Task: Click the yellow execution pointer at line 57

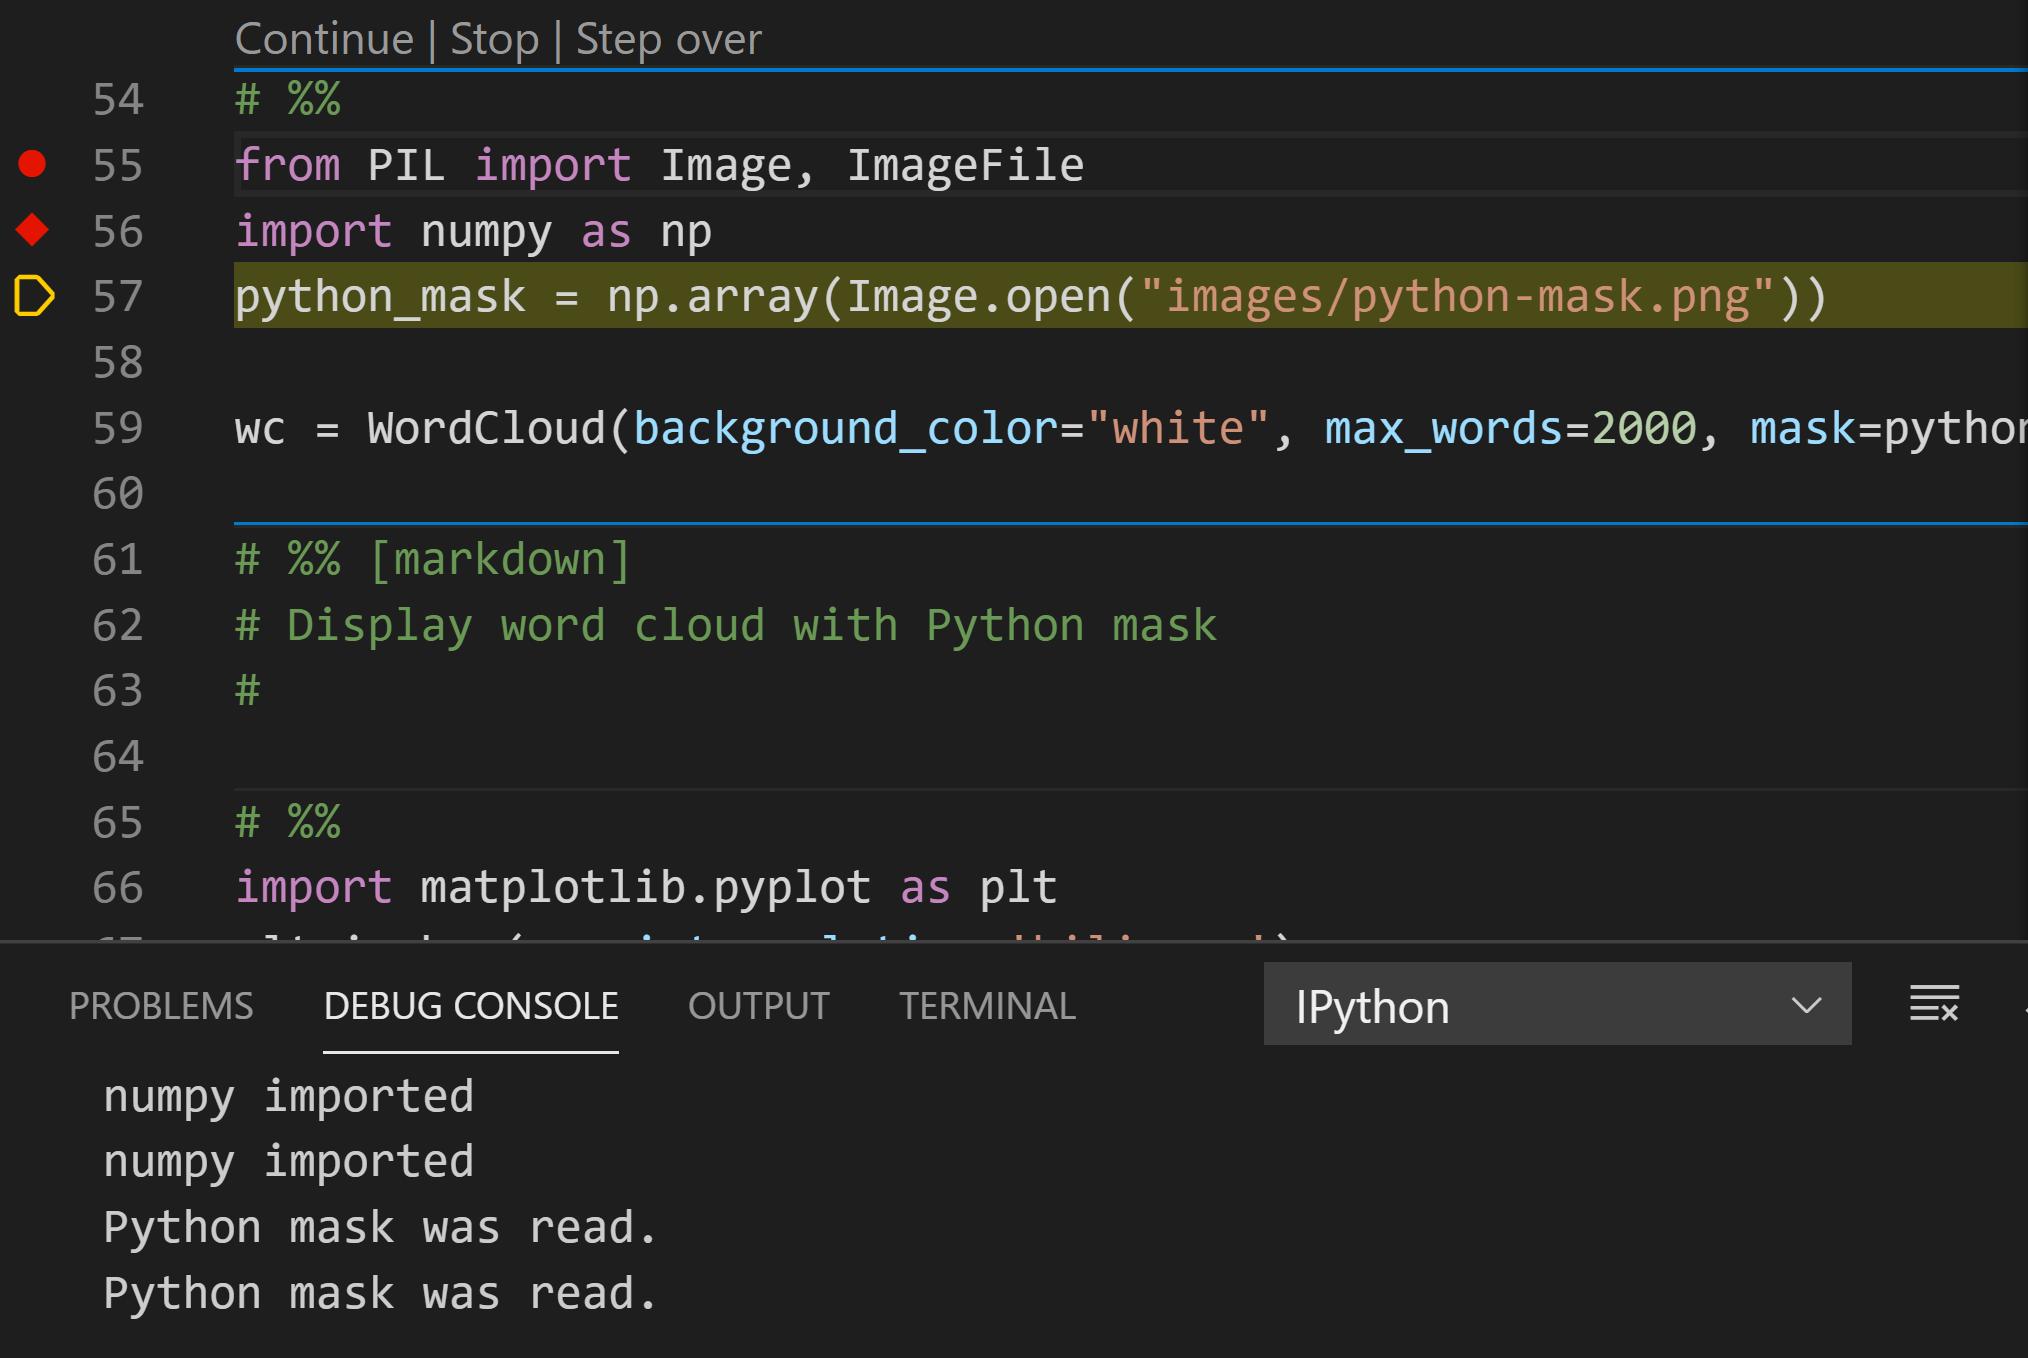Action: (33, 296)
